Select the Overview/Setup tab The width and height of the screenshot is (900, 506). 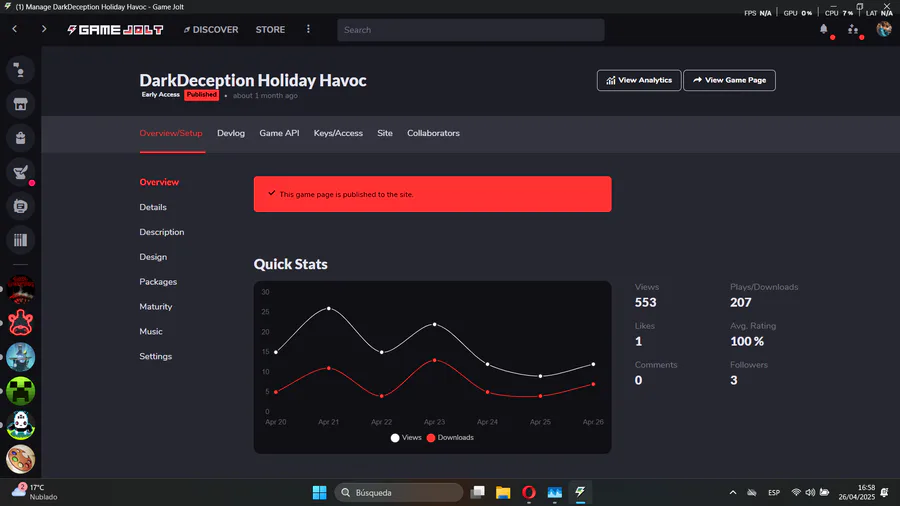pos(171,133)
